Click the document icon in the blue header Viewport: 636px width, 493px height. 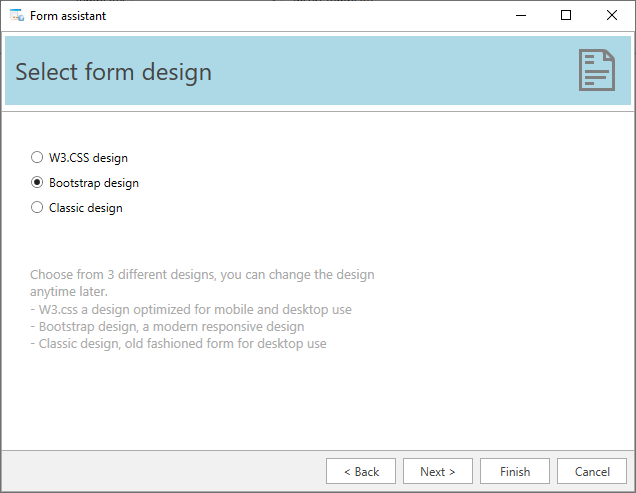pyautogui.click(x=597, y=70)
